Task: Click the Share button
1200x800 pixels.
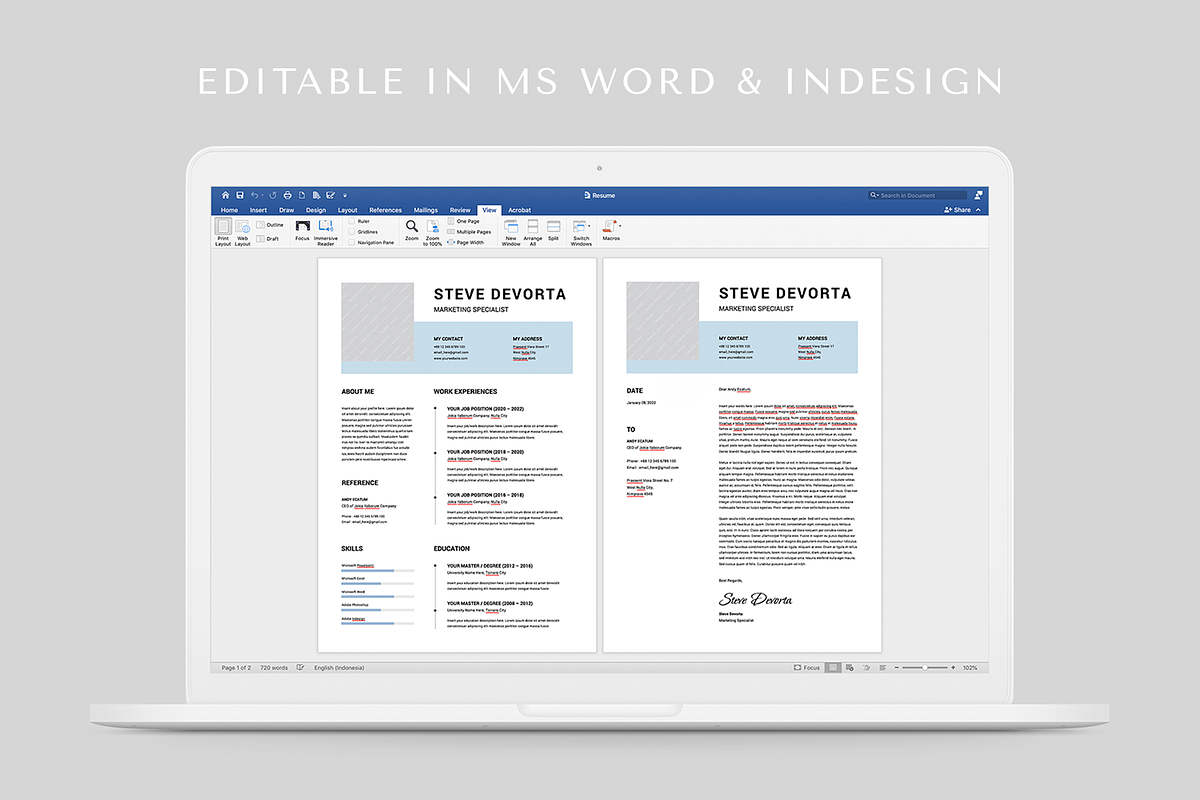Action: tap(957, 210)
